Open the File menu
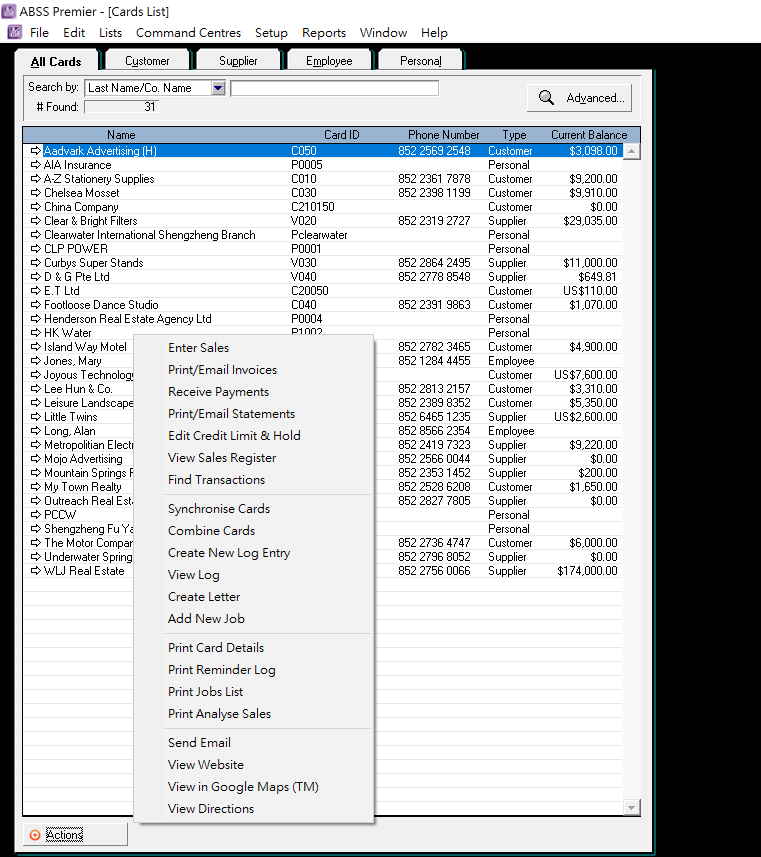Image resolution: width=761 pixels, height=857 pixels. pos(39,33)
